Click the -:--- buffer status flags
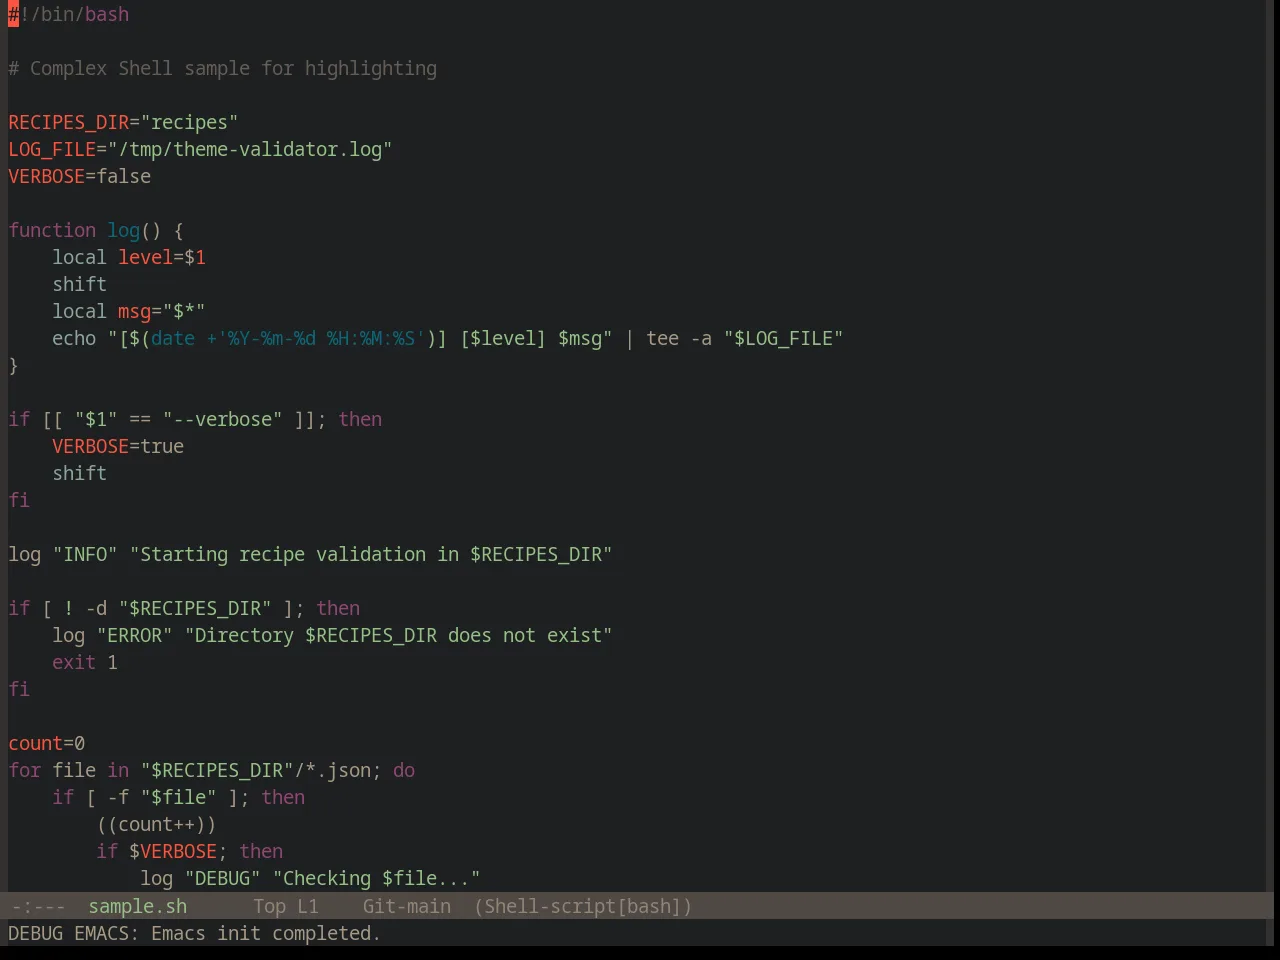Screen dimensions: 1280x960 click(x=38, y=906)
